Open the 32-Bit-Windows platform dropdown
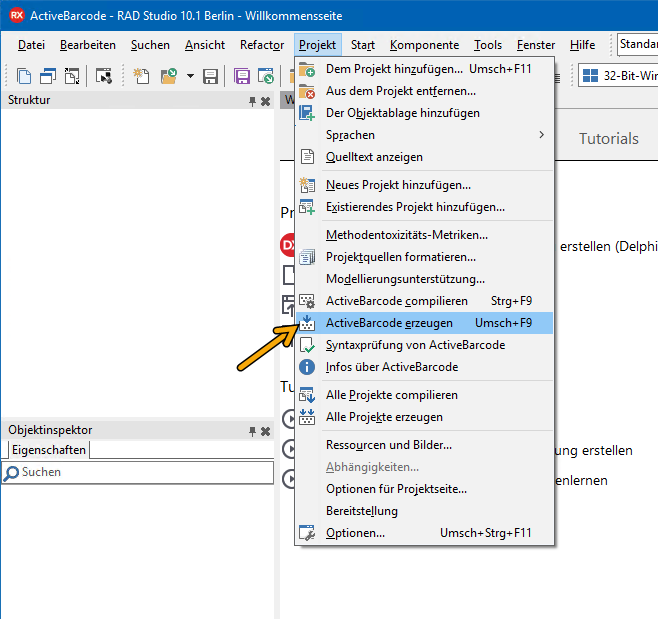 [618, 76]
